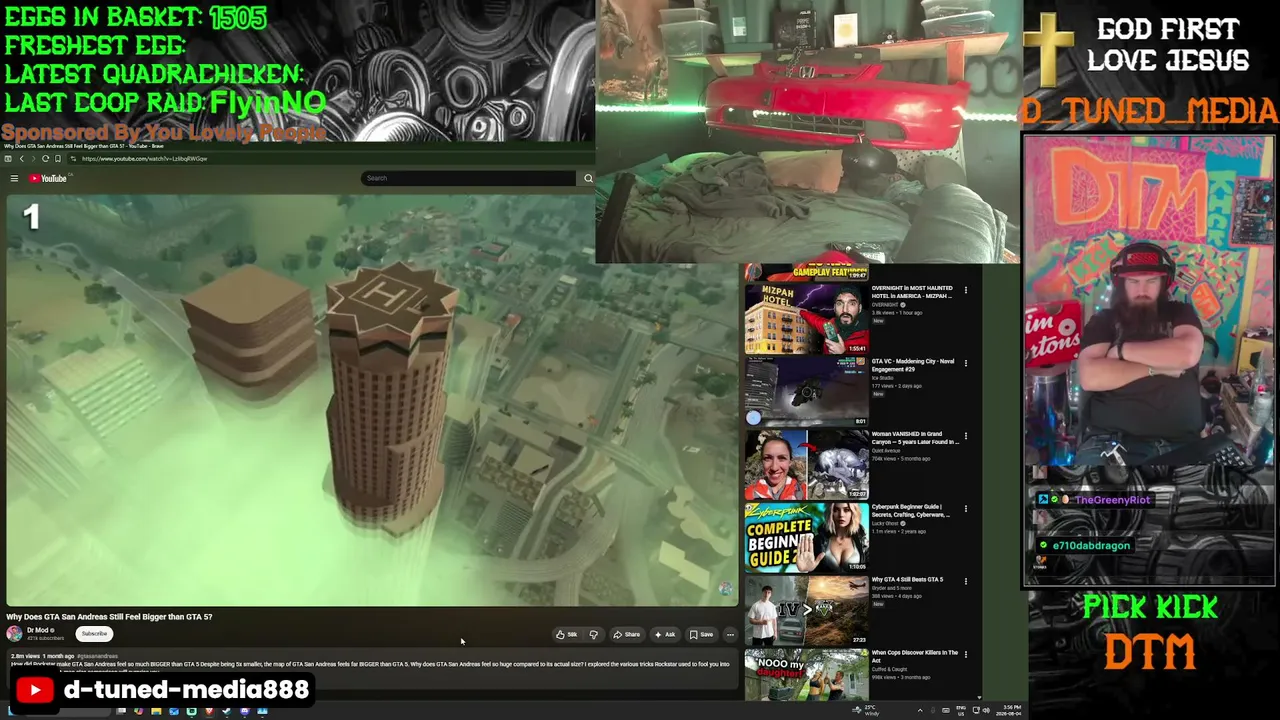Open the Why GTA 4 Still Beats GTA 5 thumbnail
This screenshot has width=1280, height=720.
[x=806, y=611]
